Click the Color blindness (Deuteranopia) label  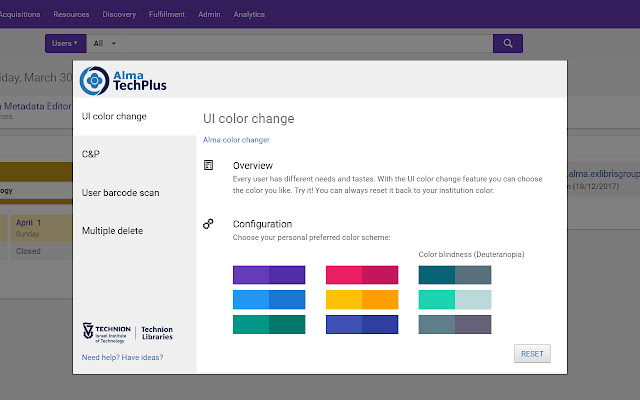coord(471,254)
